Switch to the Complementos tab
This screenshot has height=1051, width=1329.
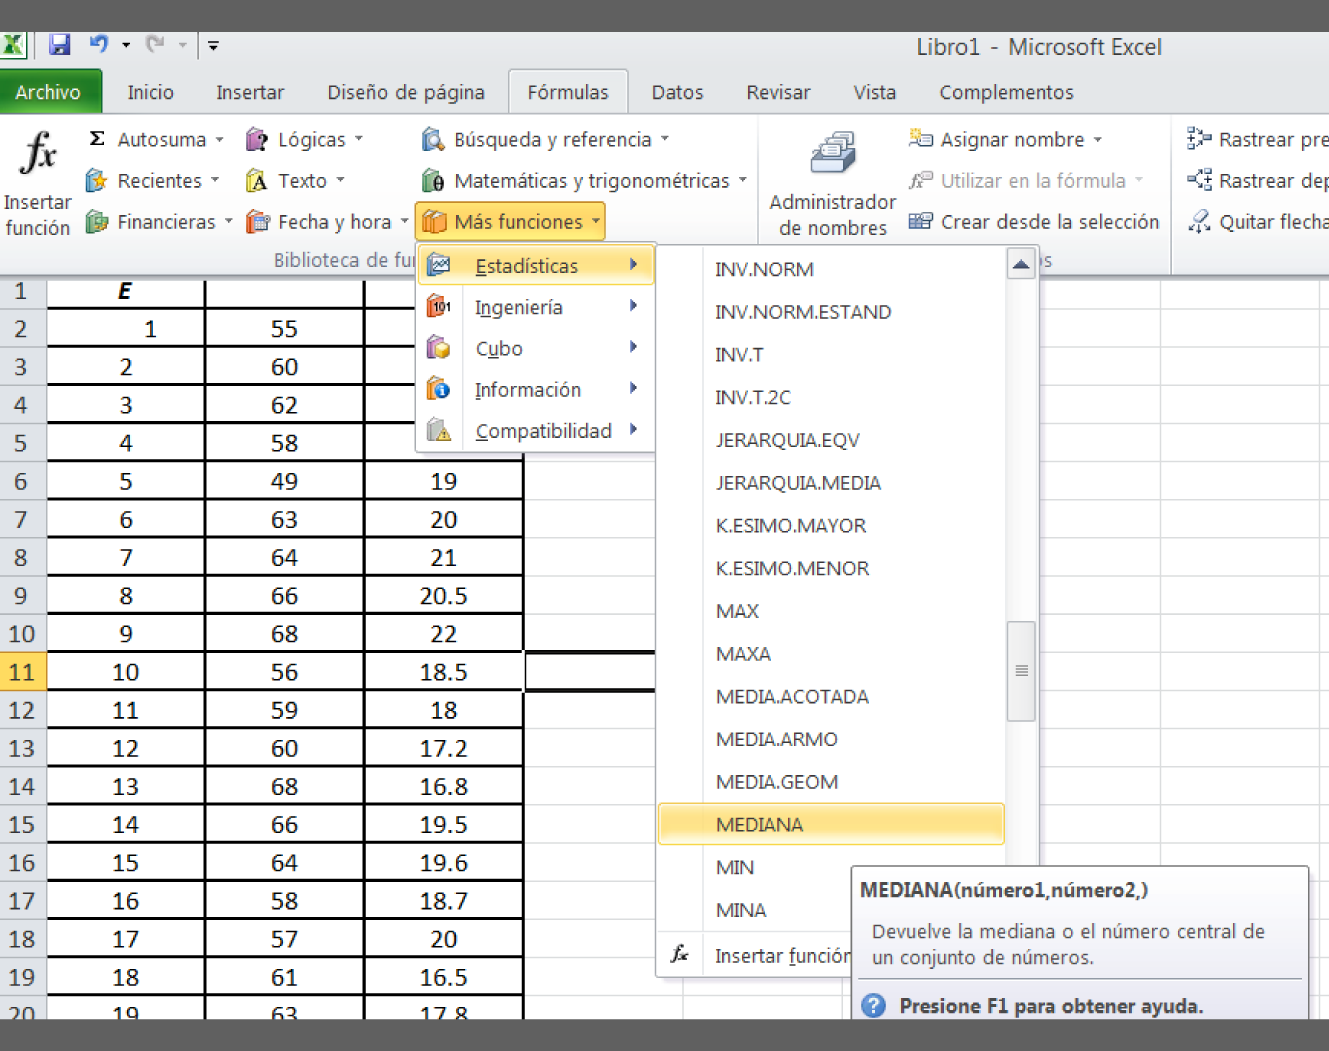click(1006, 92)
